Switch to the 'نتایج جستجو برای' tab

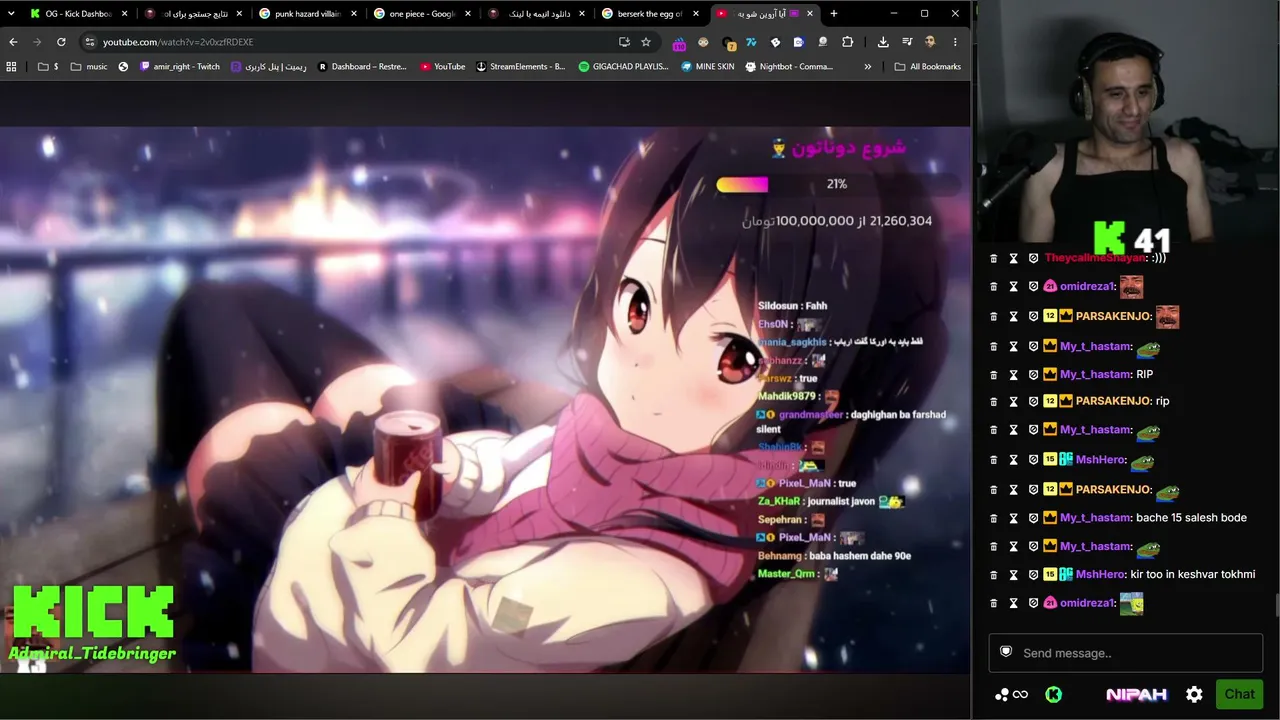click(194, 14)
